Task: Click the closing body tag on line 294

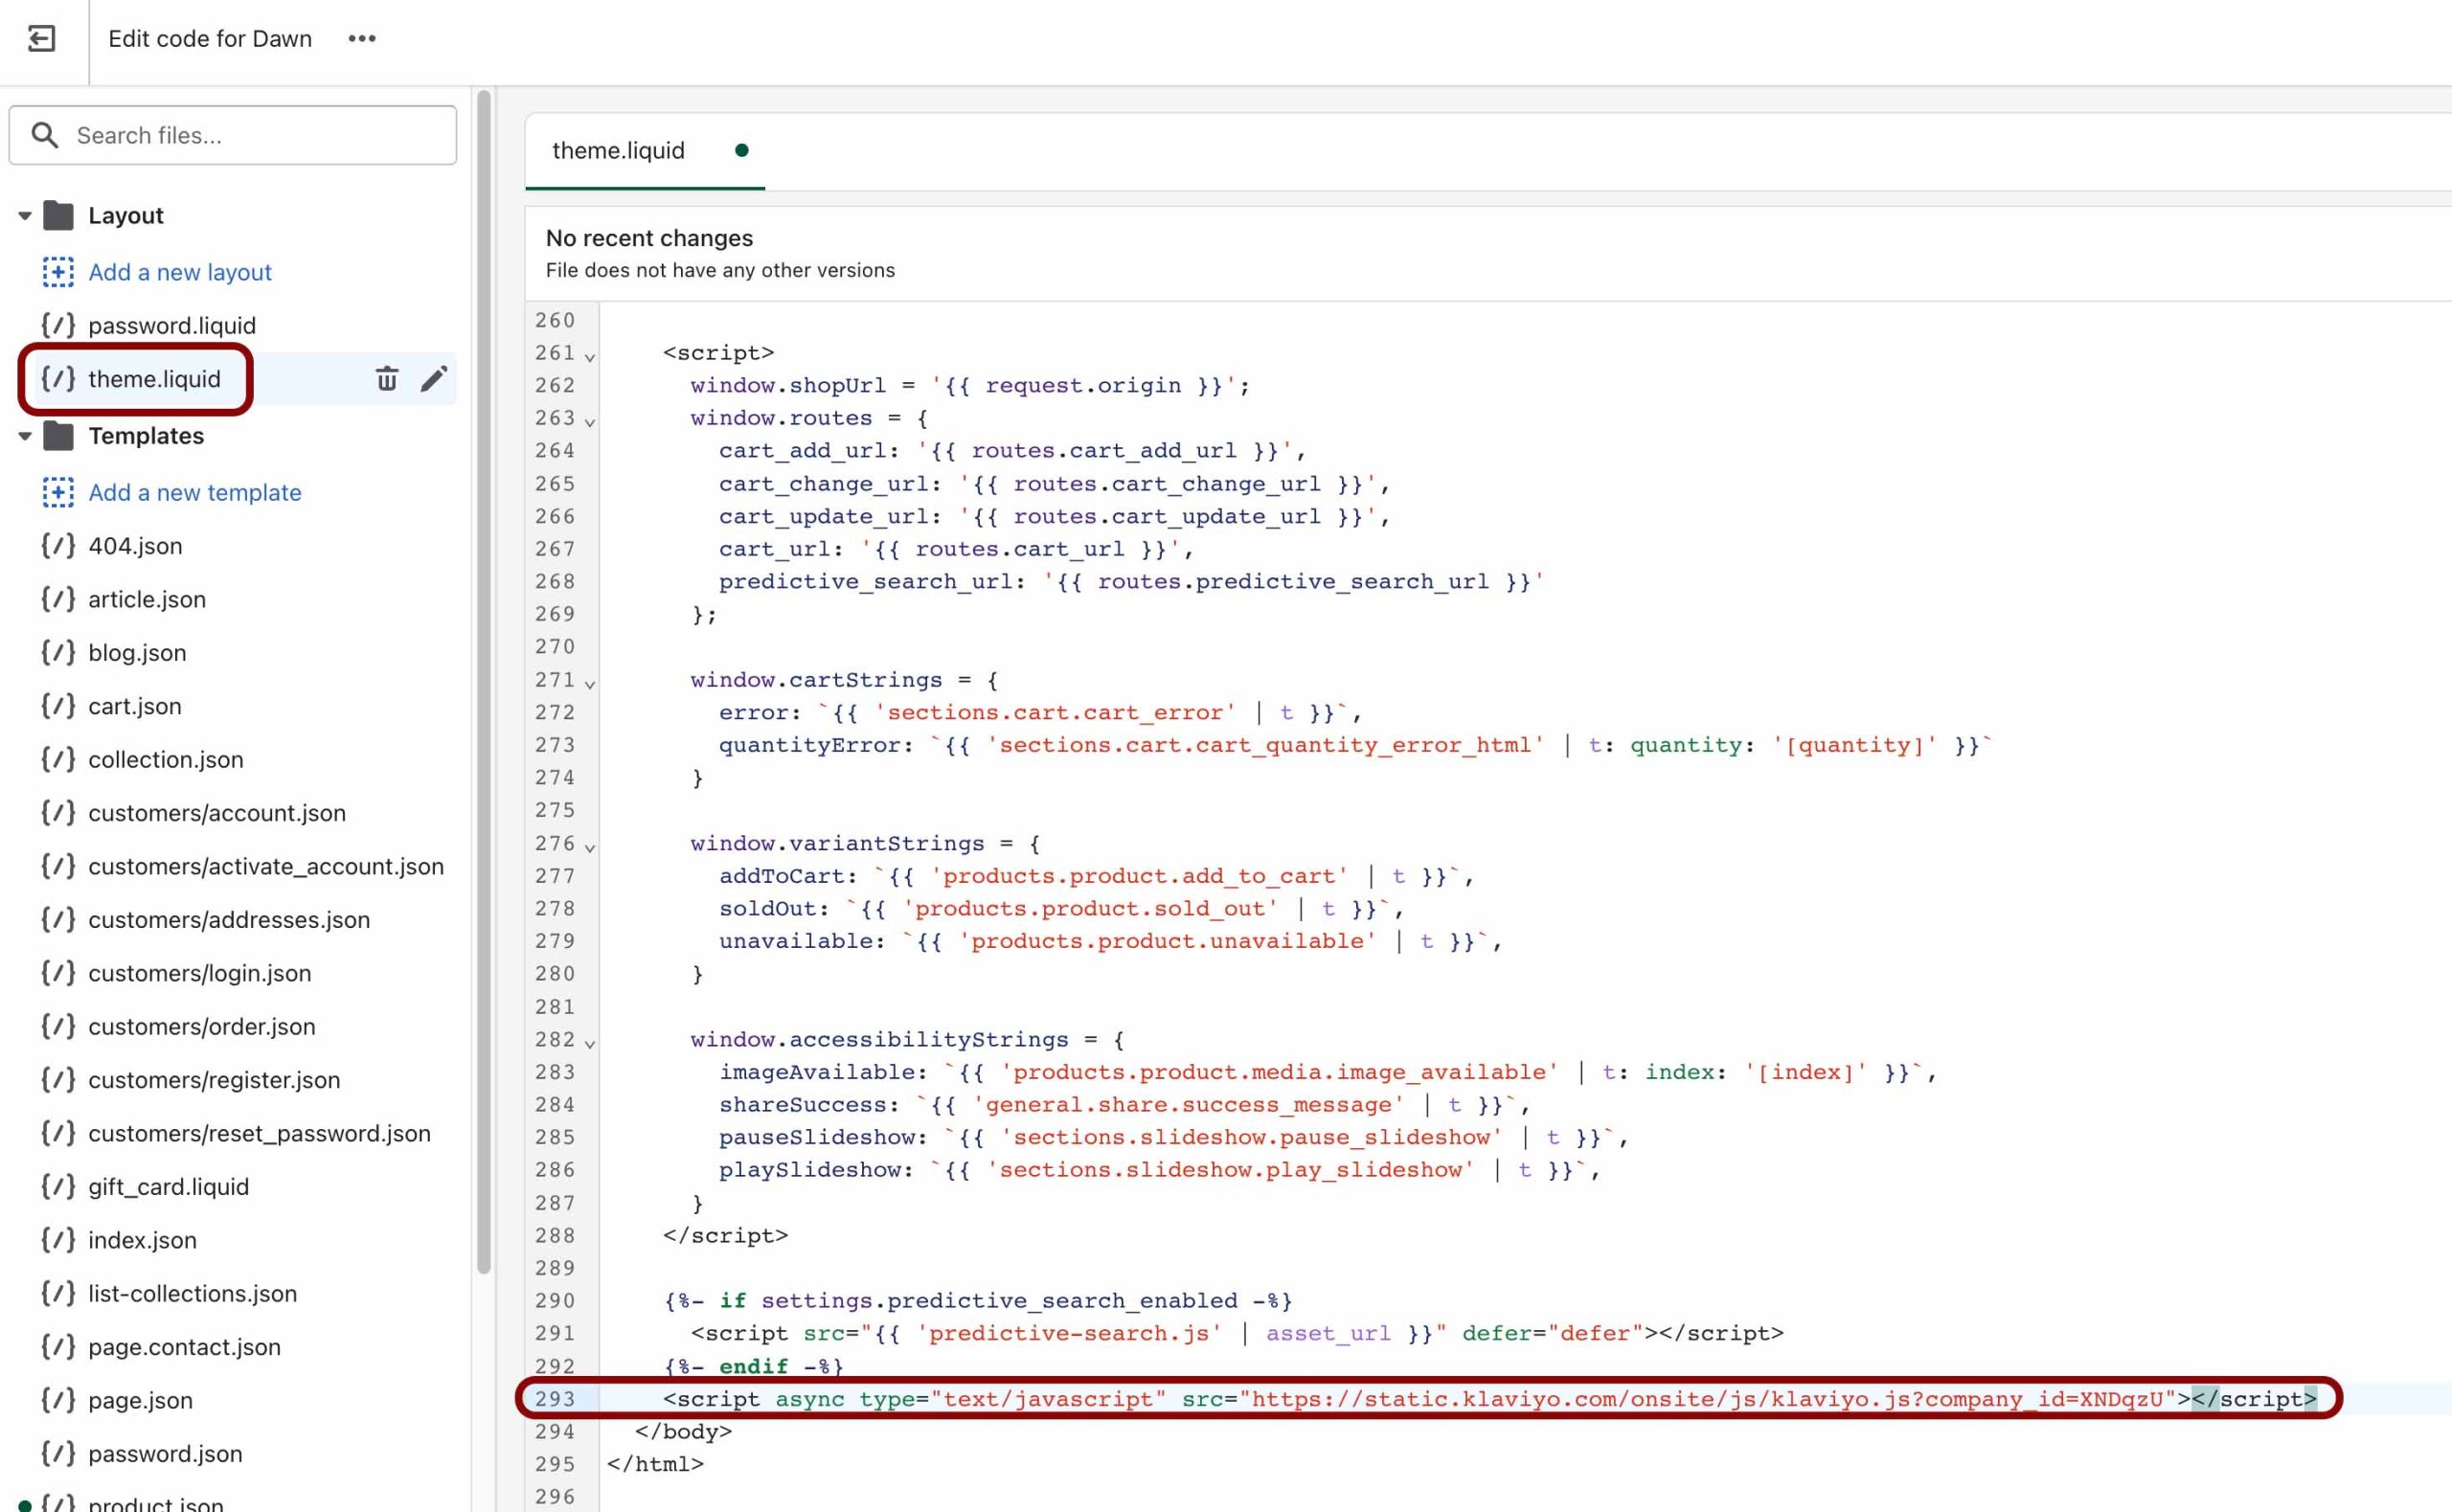Action: point(683,1432)
